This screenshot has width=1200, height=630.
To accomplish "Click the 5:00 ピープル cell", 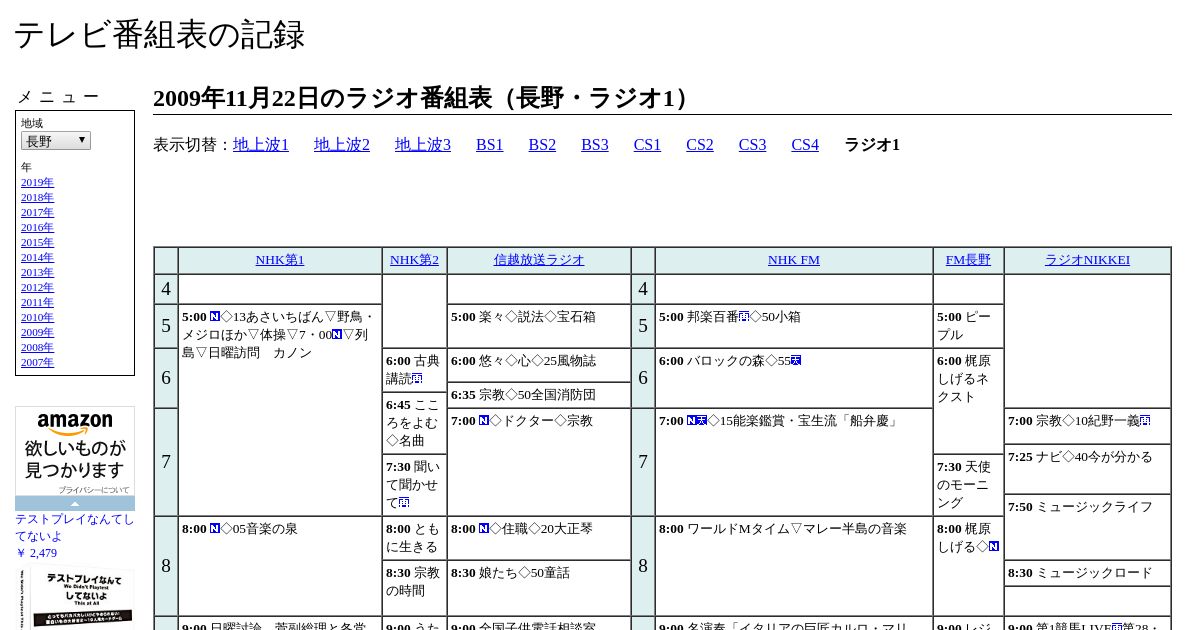I will point(968,326).
